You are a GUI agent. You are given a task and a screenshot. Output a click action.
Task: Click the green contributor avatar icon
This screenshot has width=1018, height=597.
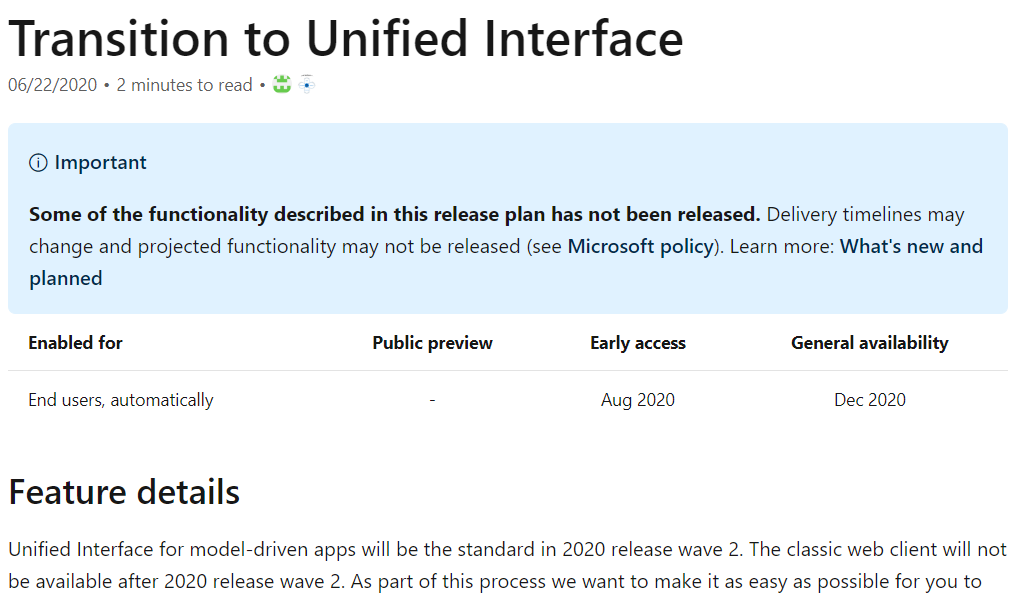pyautogui.click(x=282, y=84)
